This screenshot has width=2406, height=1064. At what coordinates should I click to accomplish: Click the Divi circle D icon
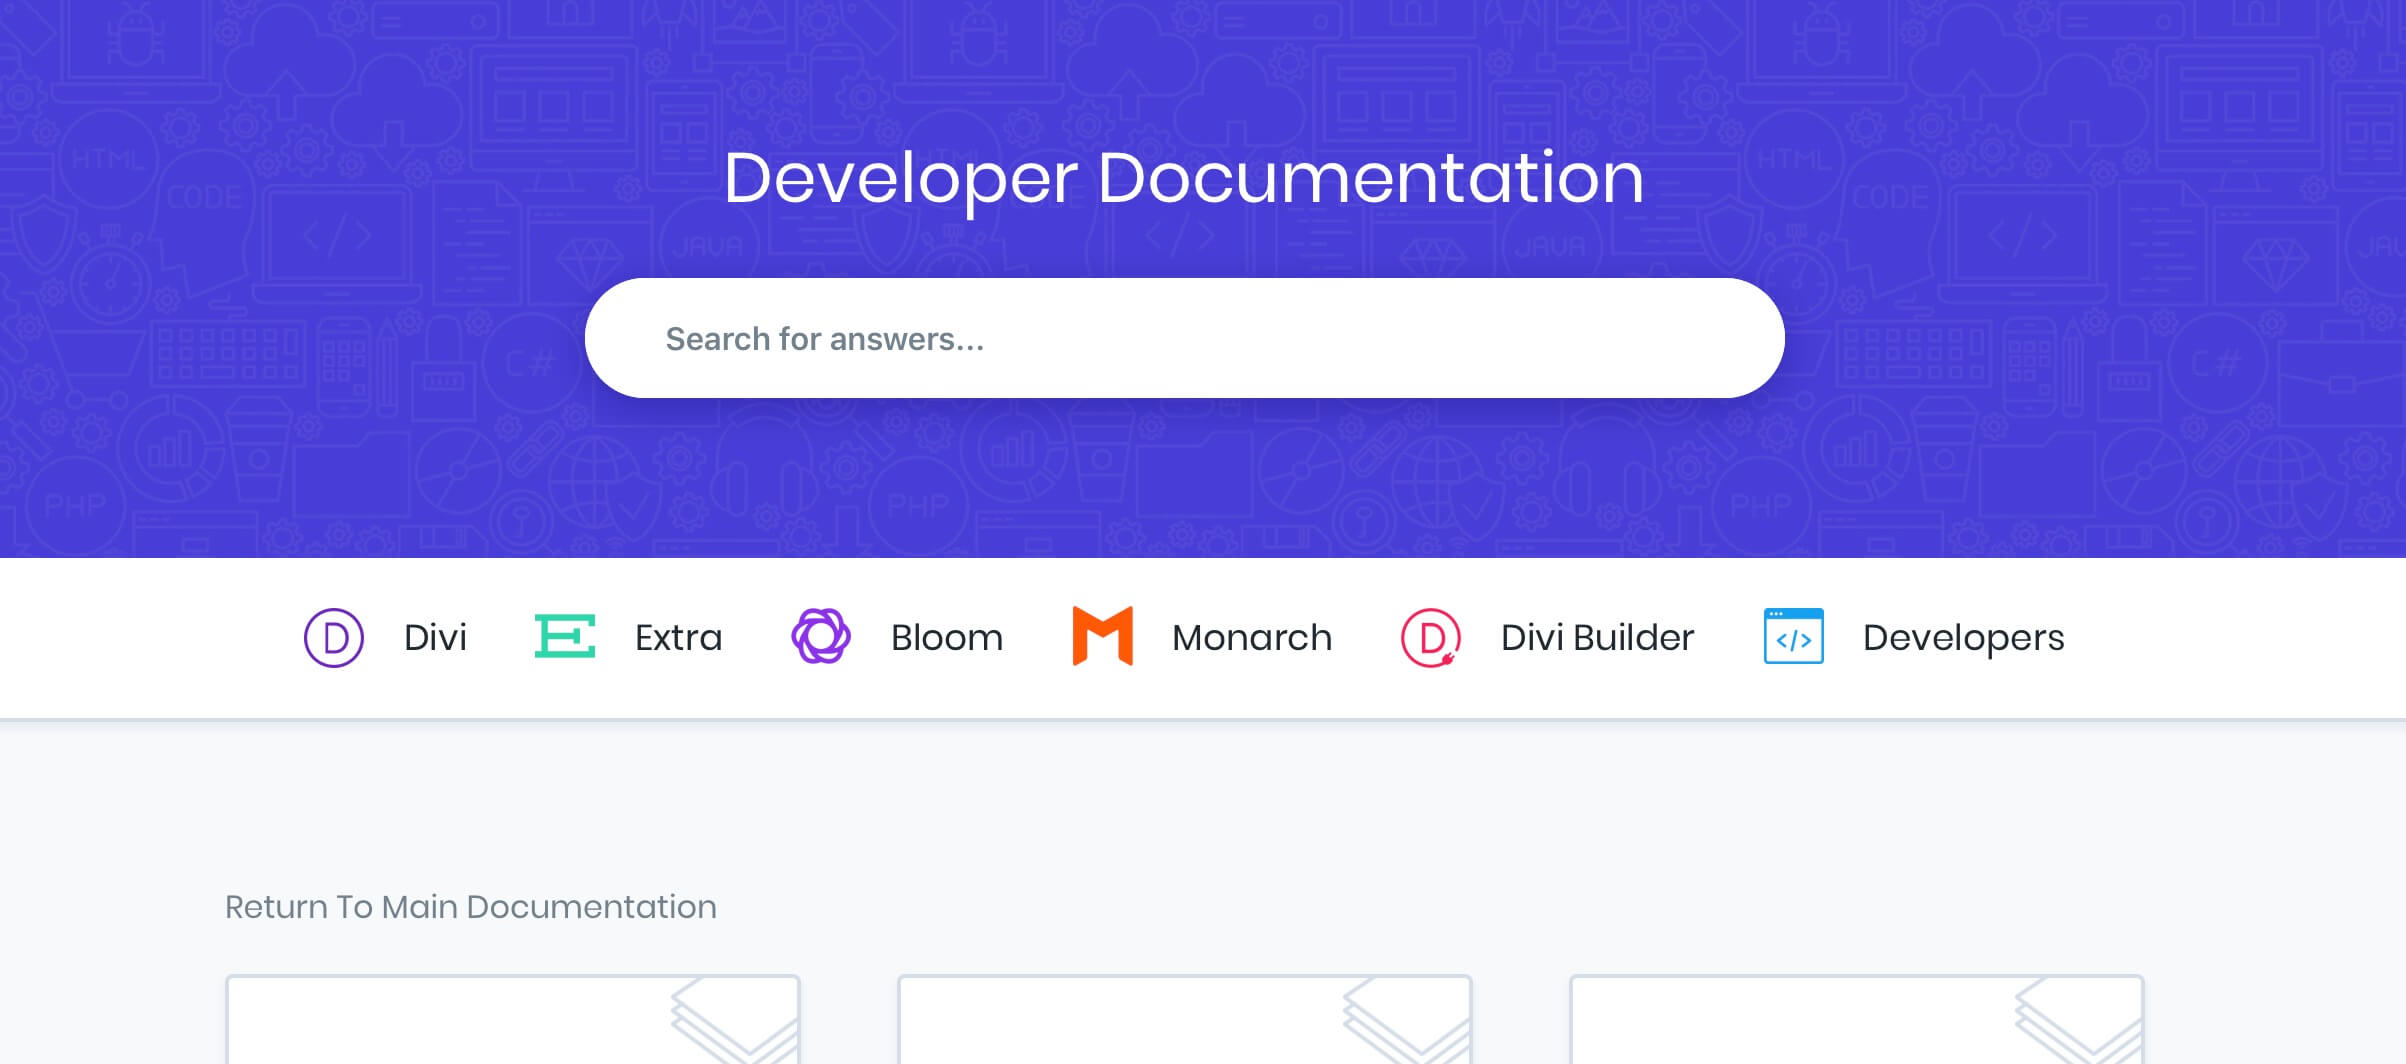click(x=334, y=637)
